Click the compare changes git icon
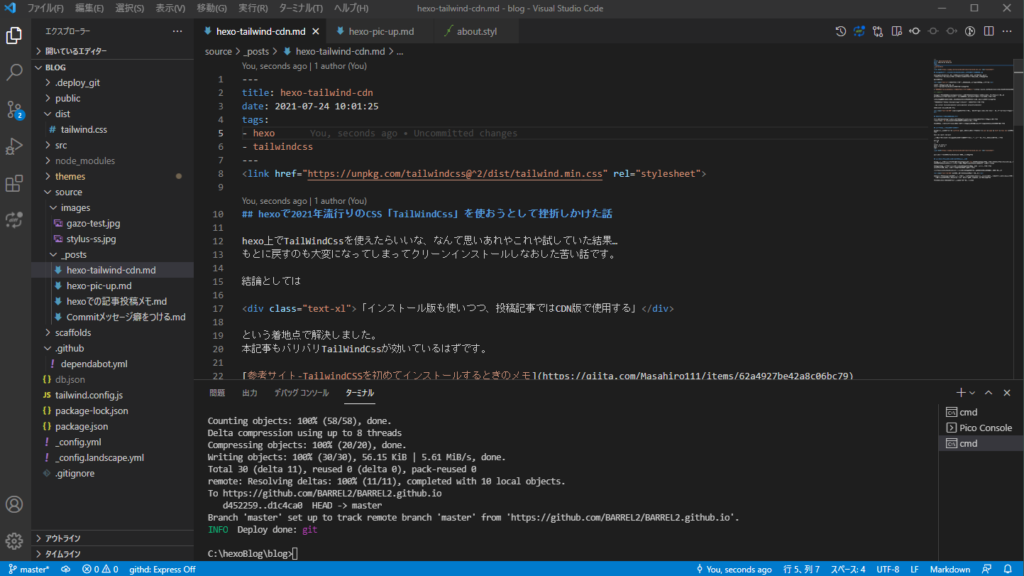The width and height of the screenshot is (1024, 576). coord(878,31)
